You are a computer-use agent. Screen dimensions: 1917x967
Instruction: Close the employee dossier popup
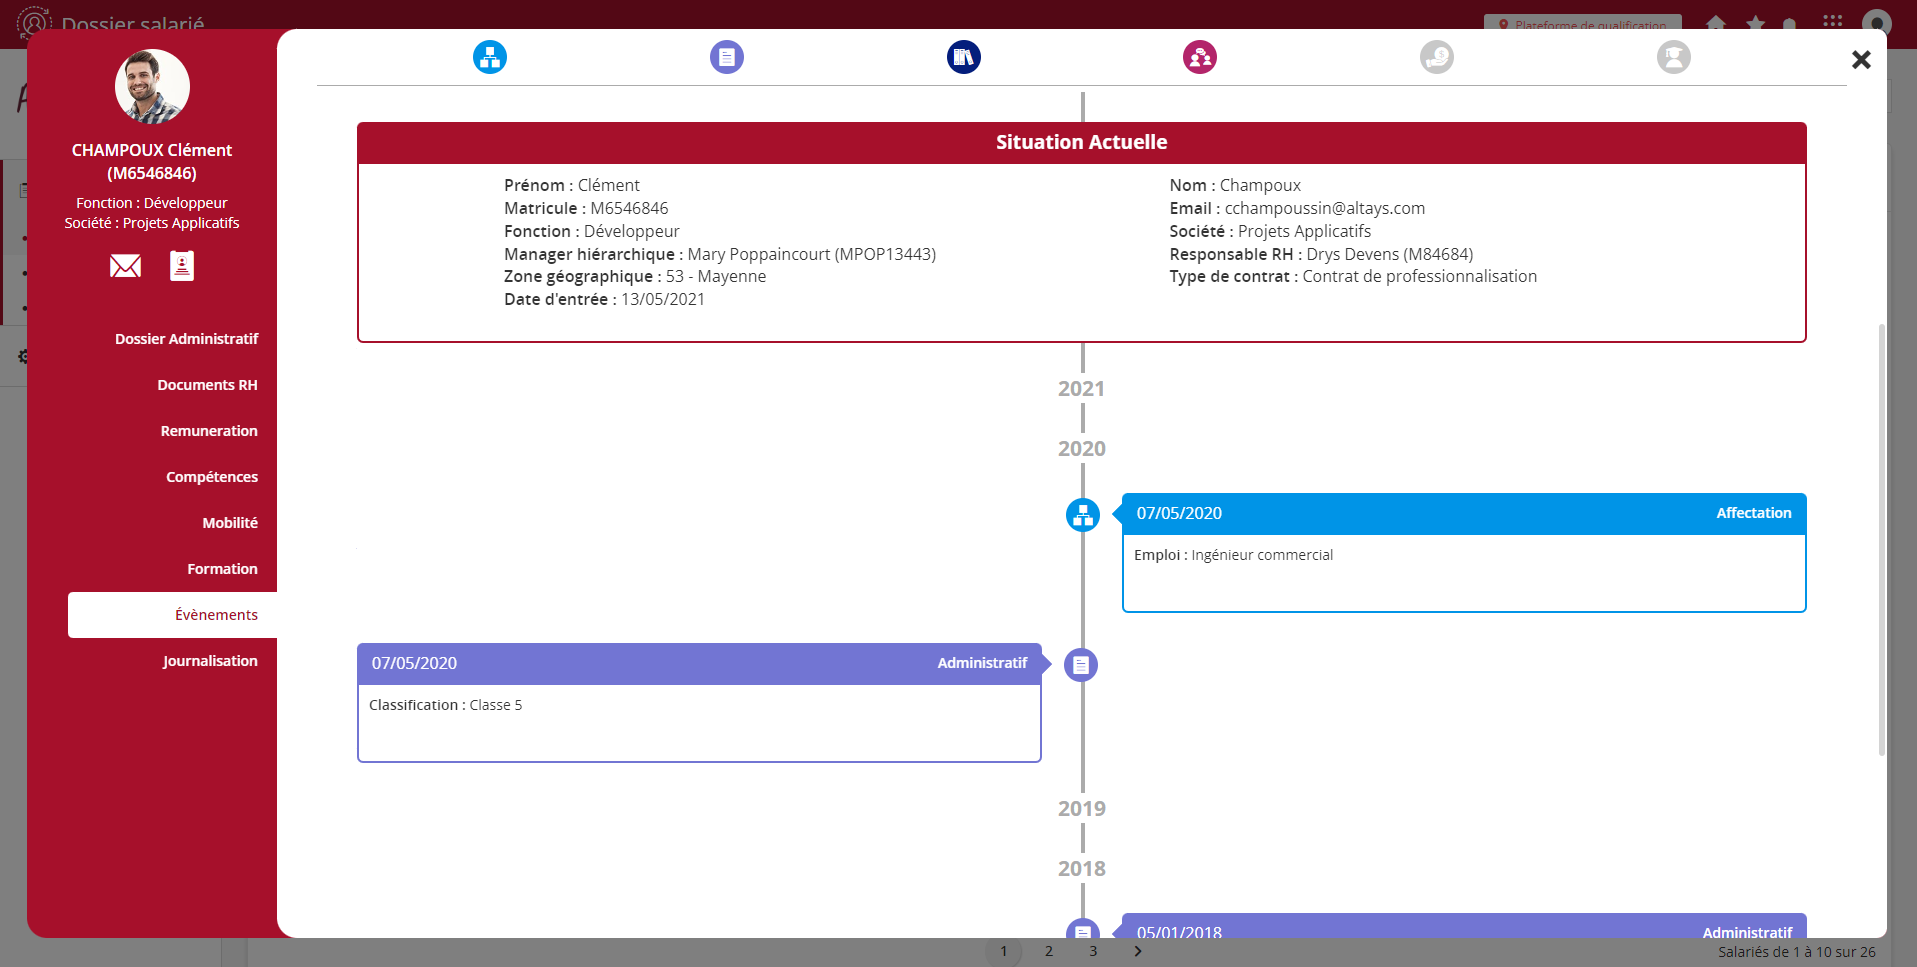[x=1860, y=60]
